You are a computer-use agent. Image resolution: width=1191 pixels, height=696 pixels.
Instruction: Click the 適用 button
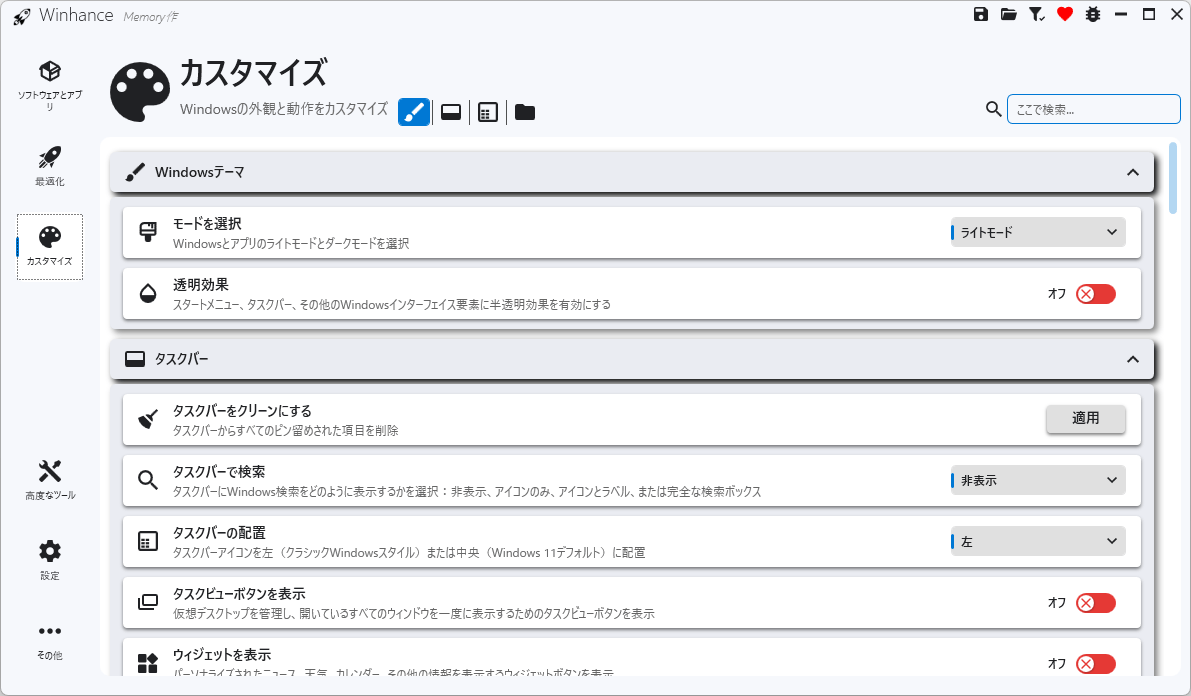pyautogui.click(x=1085, y=419)
